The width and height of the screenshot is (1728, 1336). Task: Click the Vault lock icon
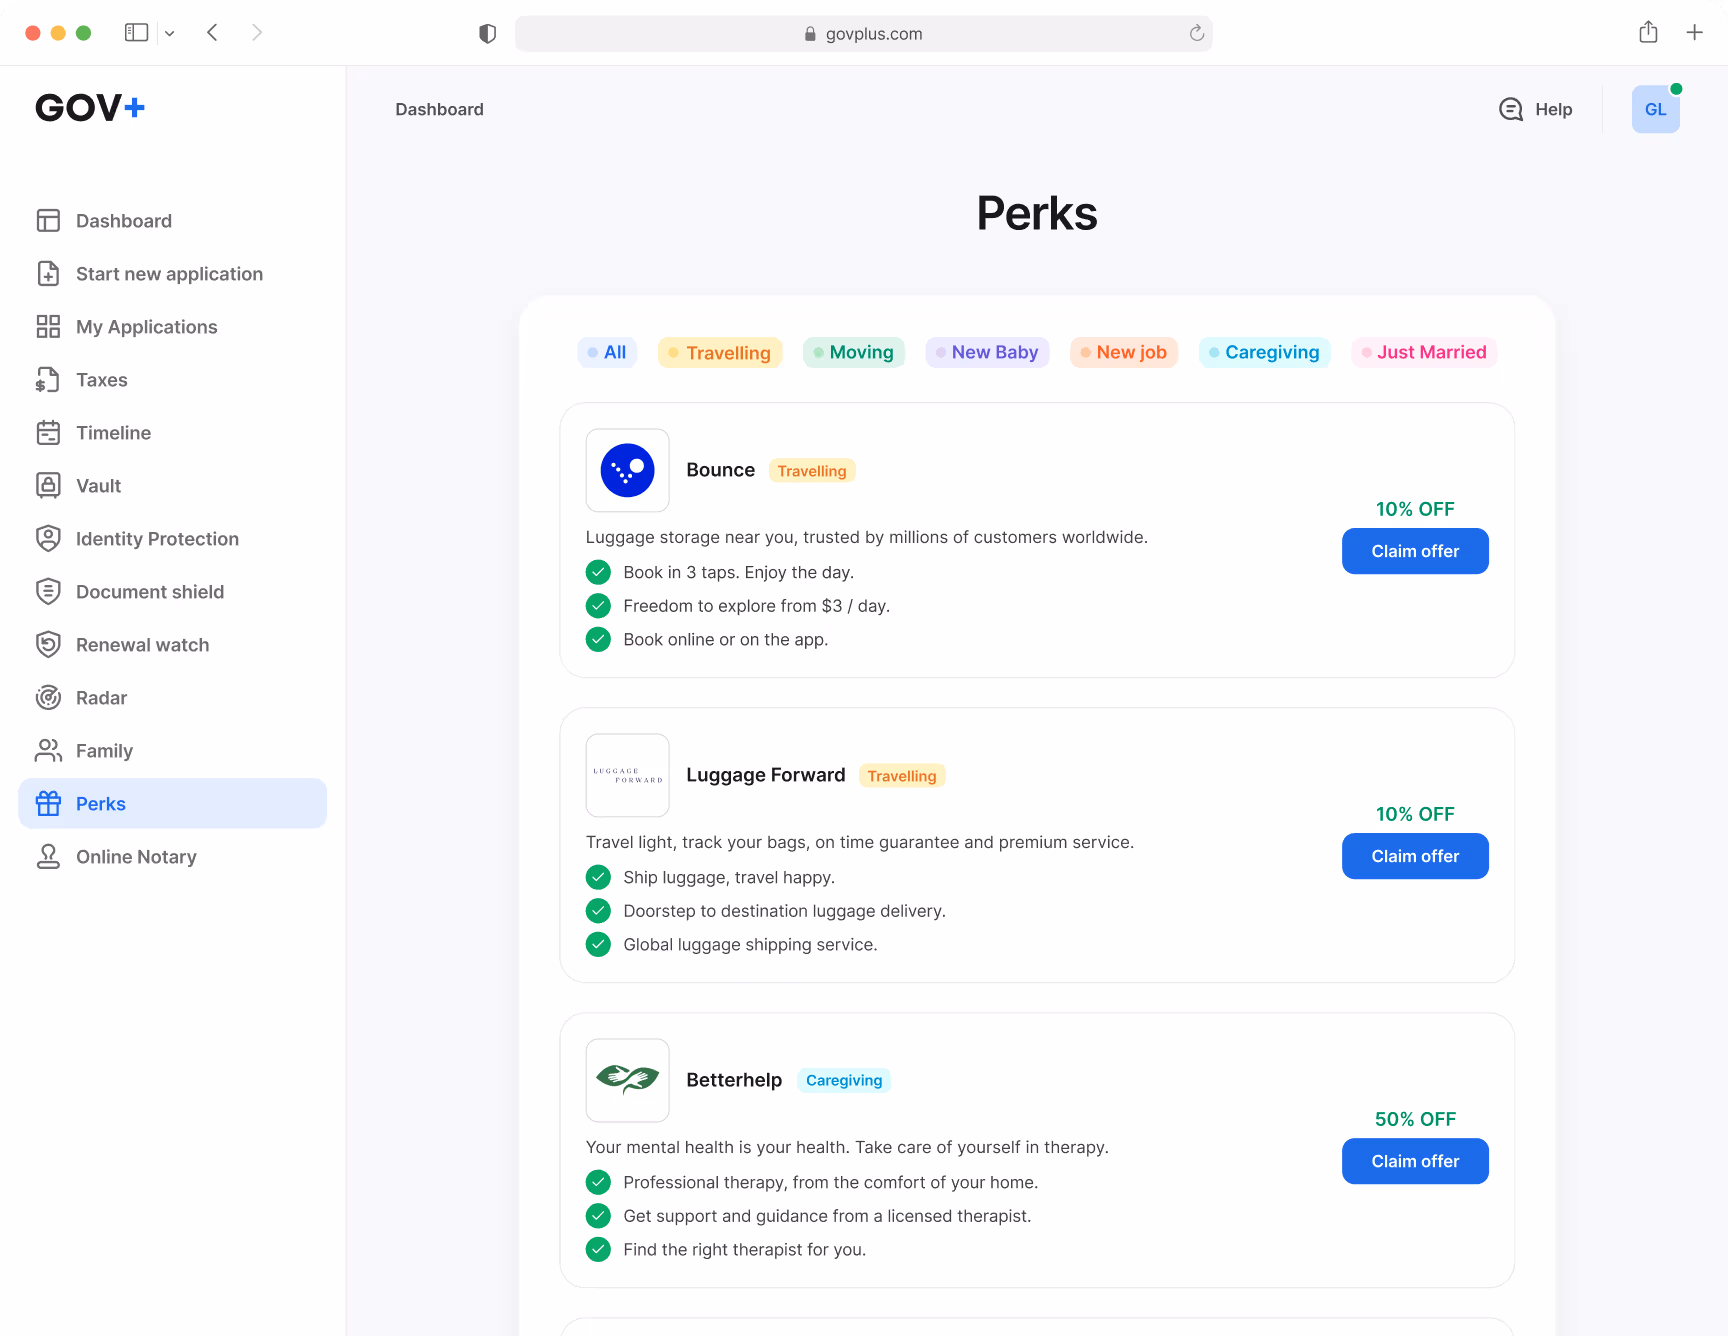(48, 486)
